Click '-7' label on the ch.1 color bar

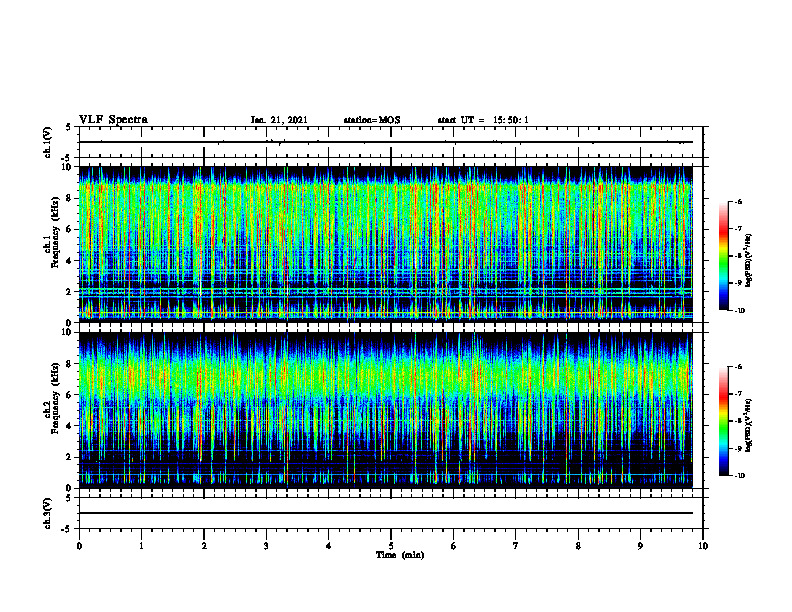click(x=737, y=229)
